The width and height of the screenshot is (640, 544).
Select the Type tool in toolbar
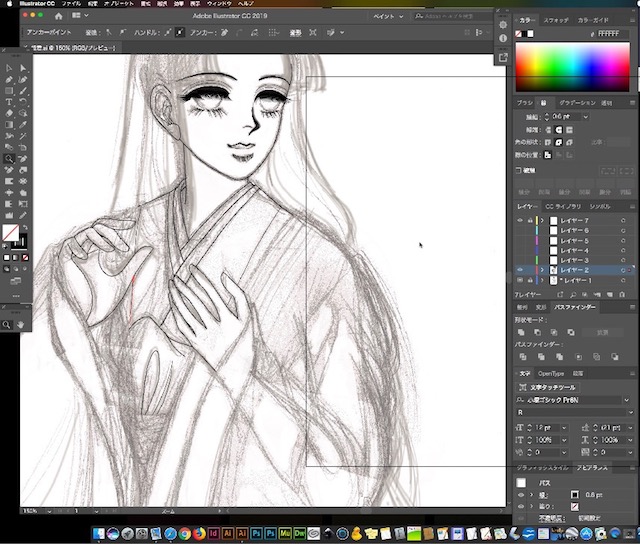click(9, 102)
